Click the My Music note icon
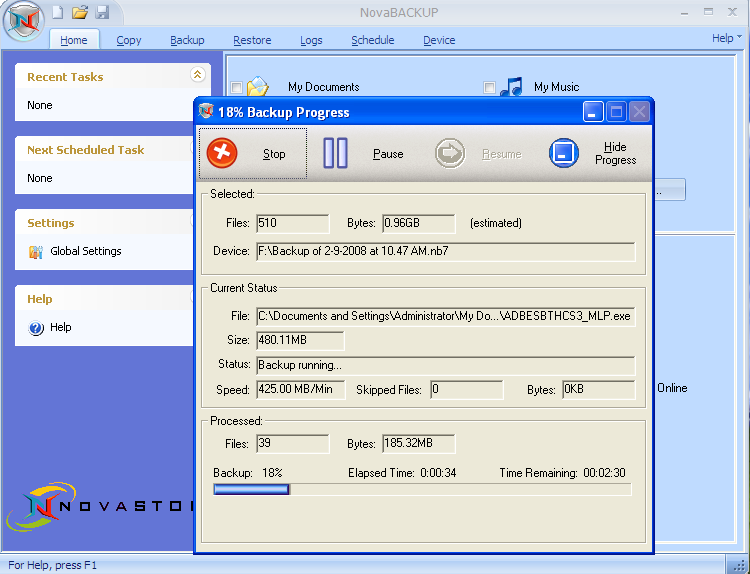 pyautogui.click(x=511, y=86)
